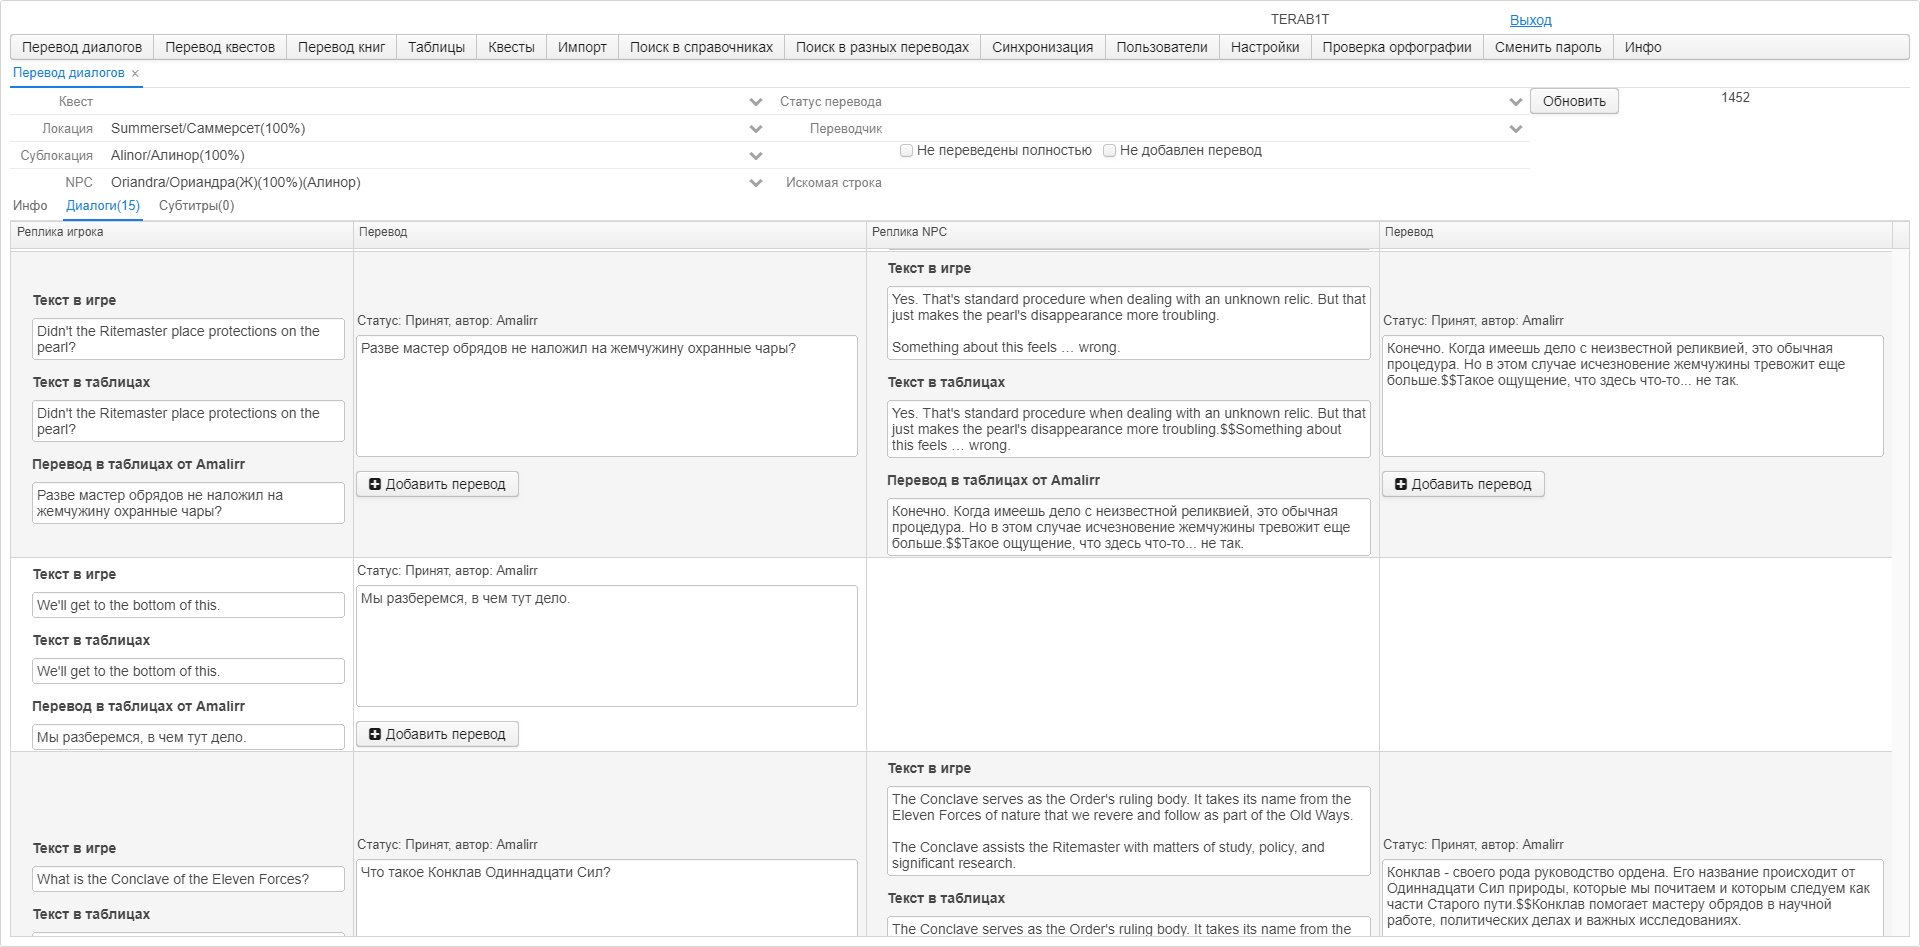This screenshot has width=1920, height=947.
Task: Click the Обновить button
Action: pos(1574,101)
